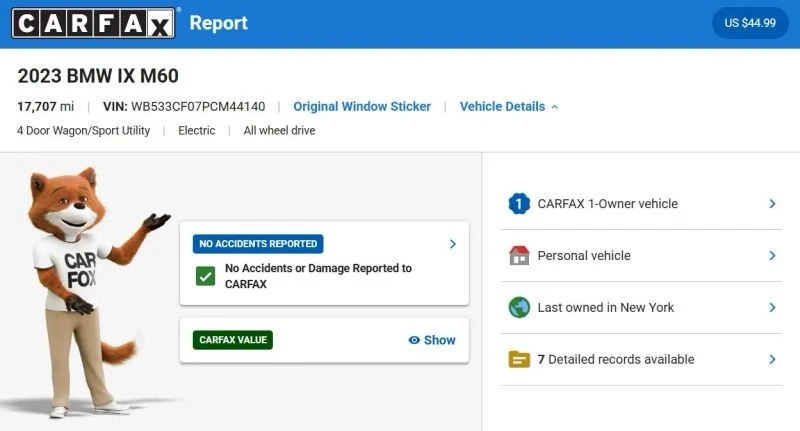Screen dimensions: 800x431
Task: Expand Last owned in New York chevron
Action: (x=772, y=308)
